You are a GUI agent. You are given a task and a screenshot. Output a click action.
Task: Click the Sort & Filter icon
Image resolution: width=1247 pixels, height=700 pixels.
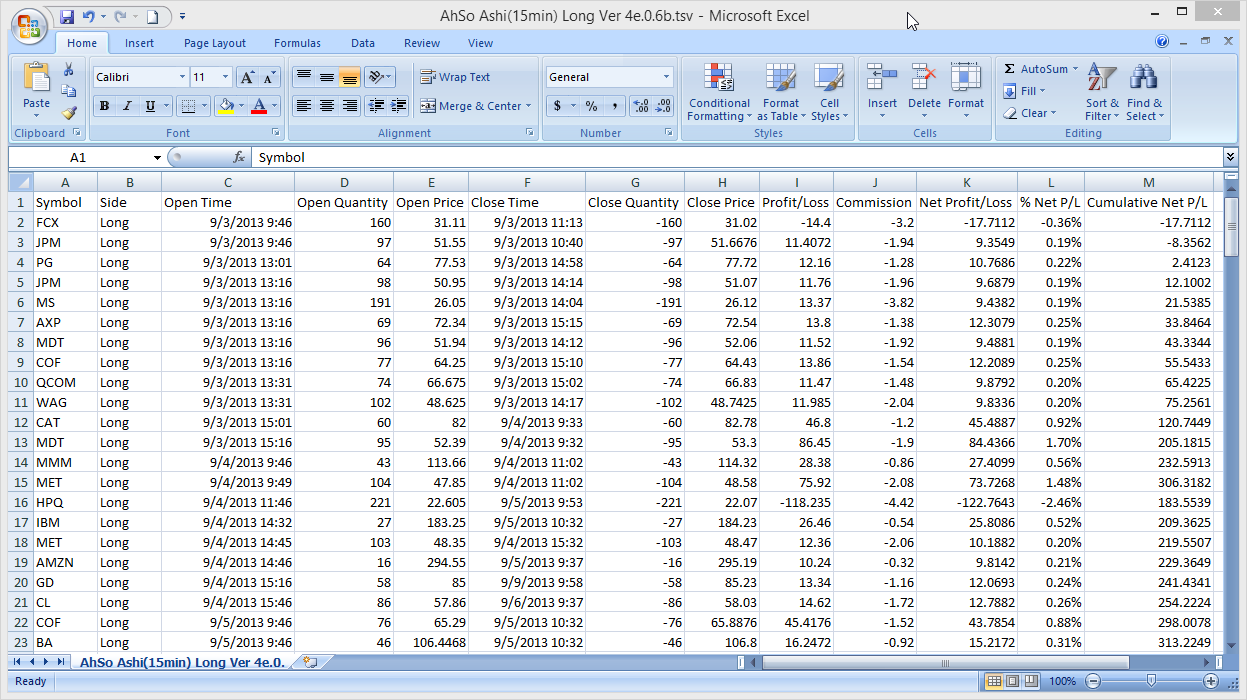1102,78
